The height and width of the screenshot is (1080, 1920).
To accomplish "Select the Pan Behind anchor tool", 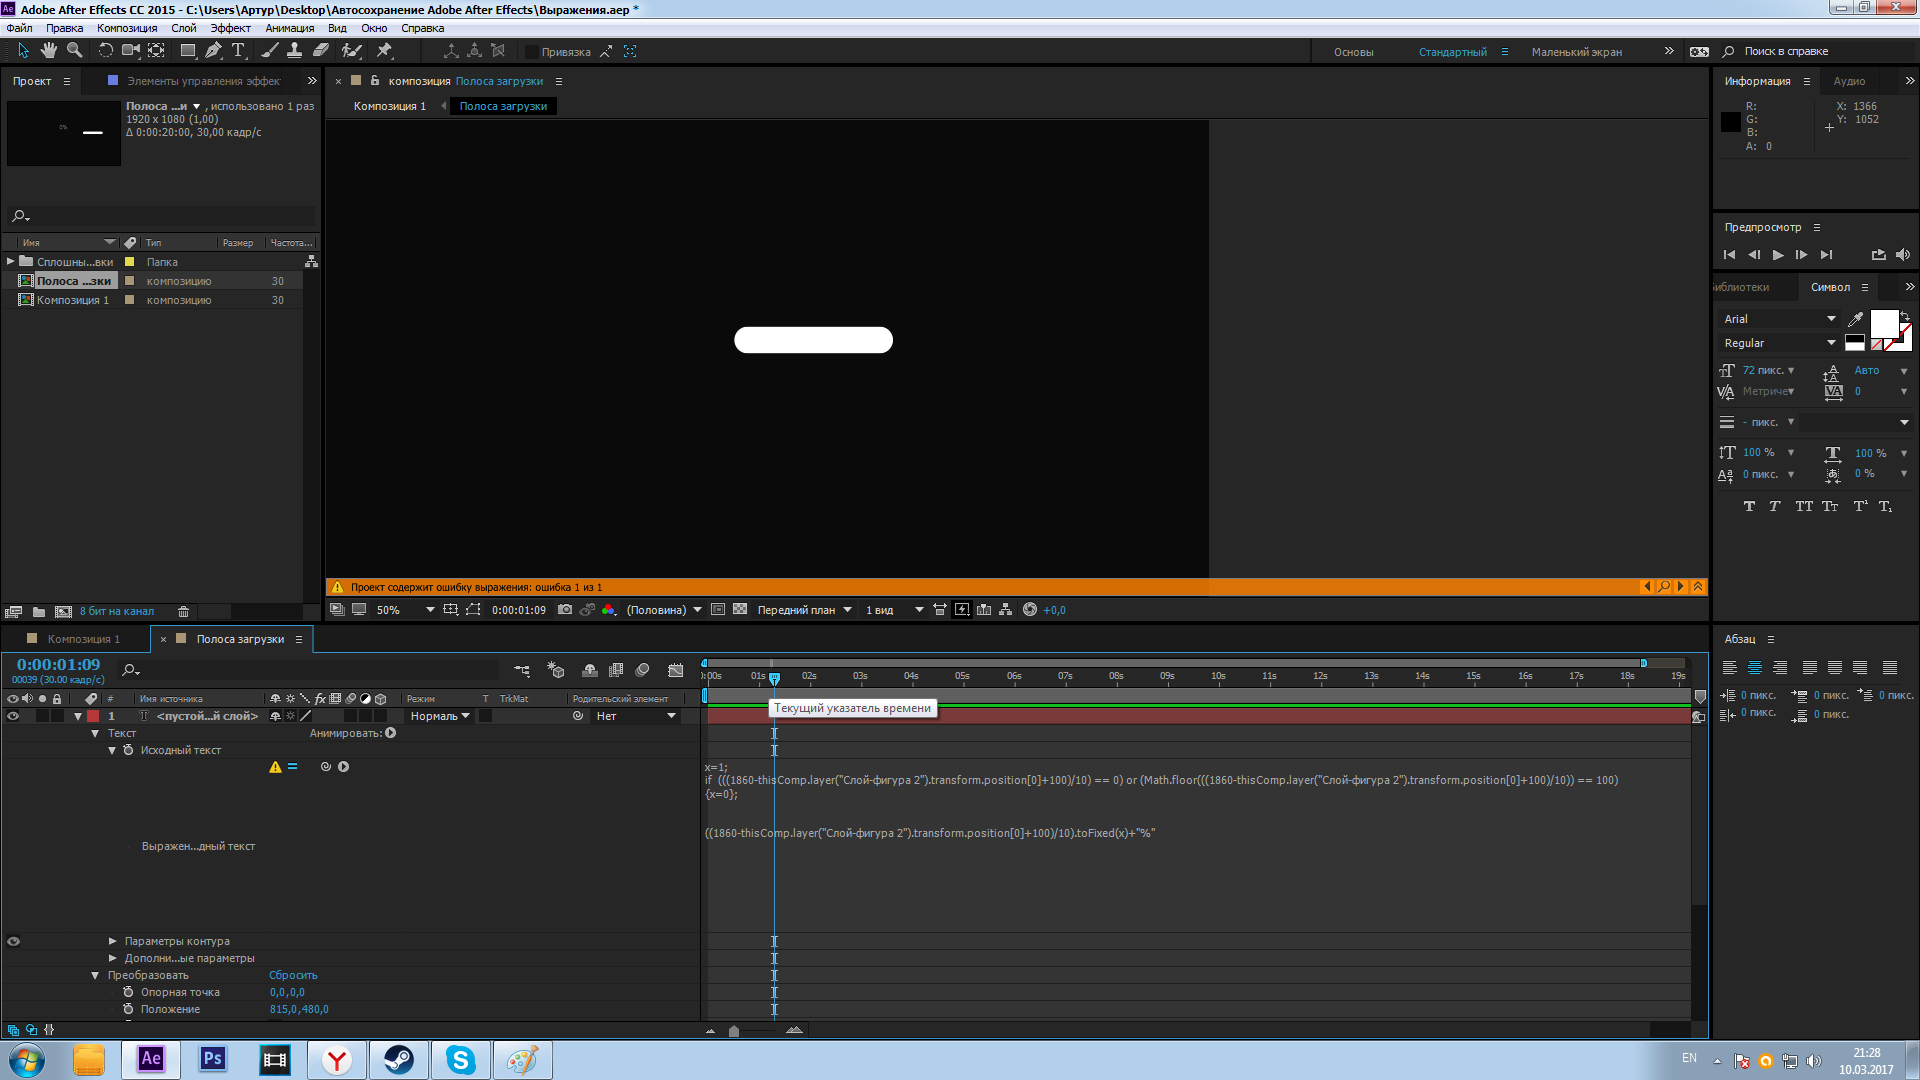I will pos(157,51).
